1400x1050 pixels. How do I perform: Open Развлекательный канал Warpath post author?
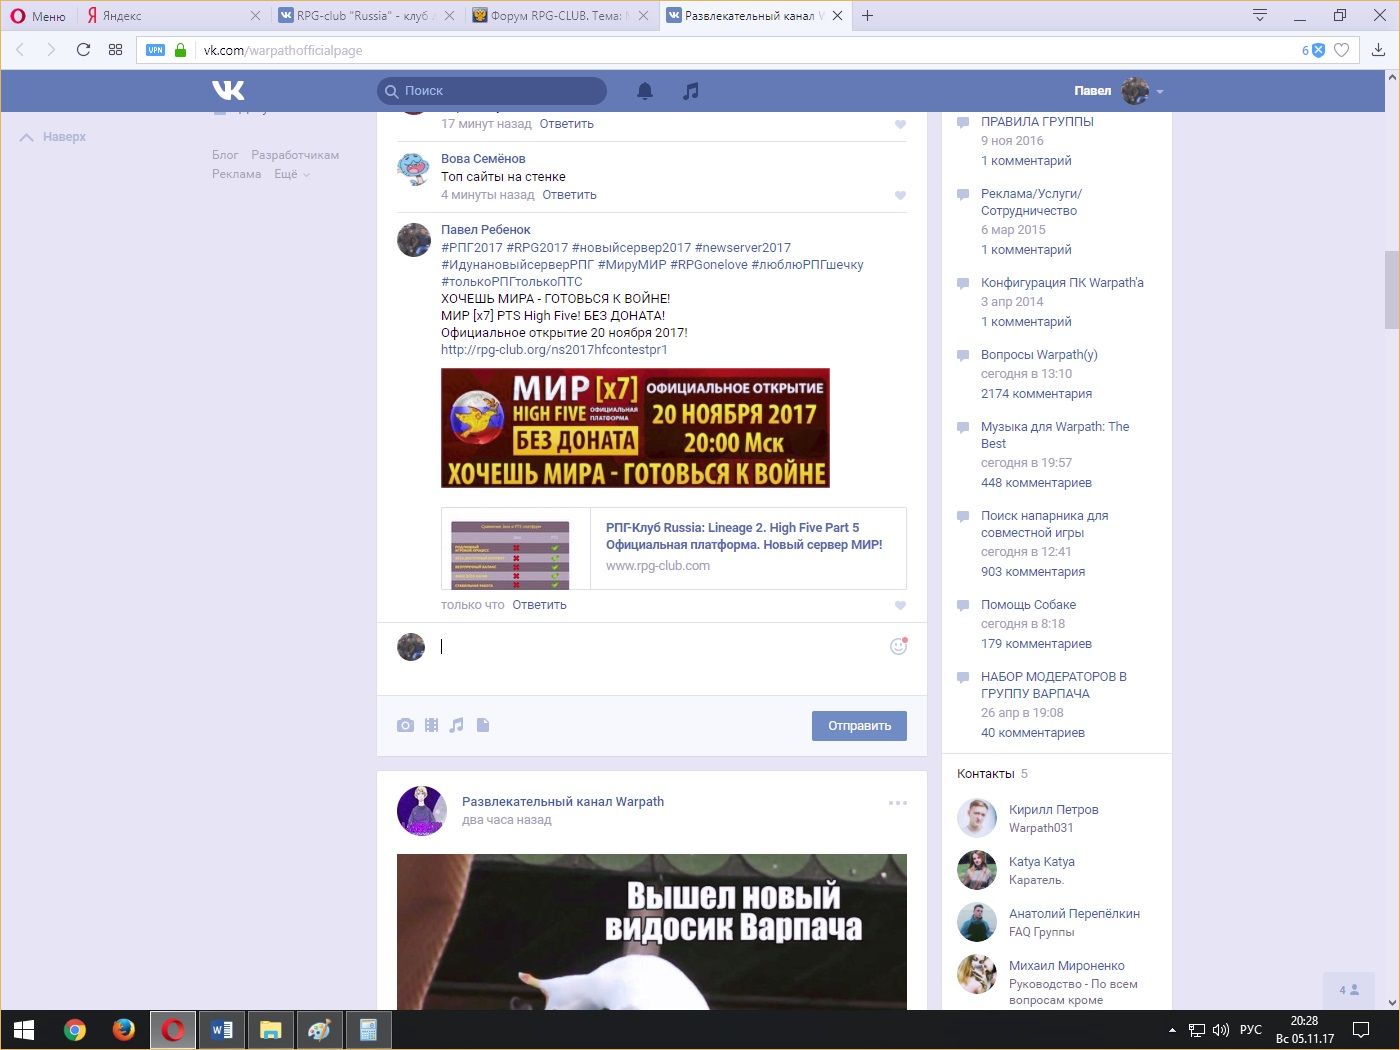click(x=563, y=802)
